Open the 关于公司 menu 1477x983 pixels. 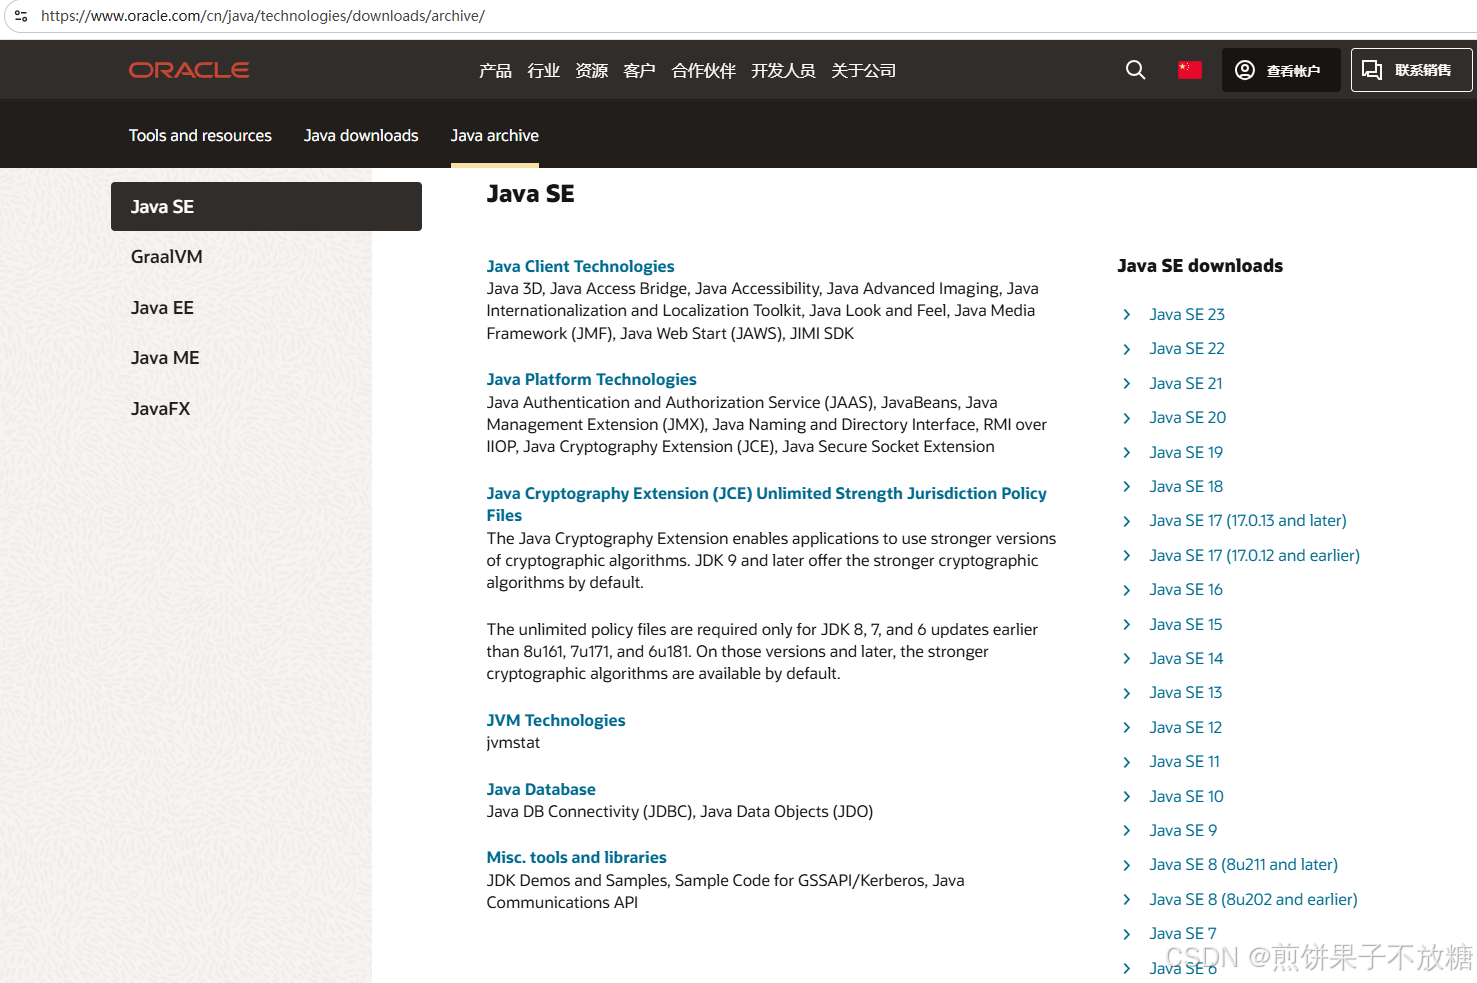tap(863, 70)
